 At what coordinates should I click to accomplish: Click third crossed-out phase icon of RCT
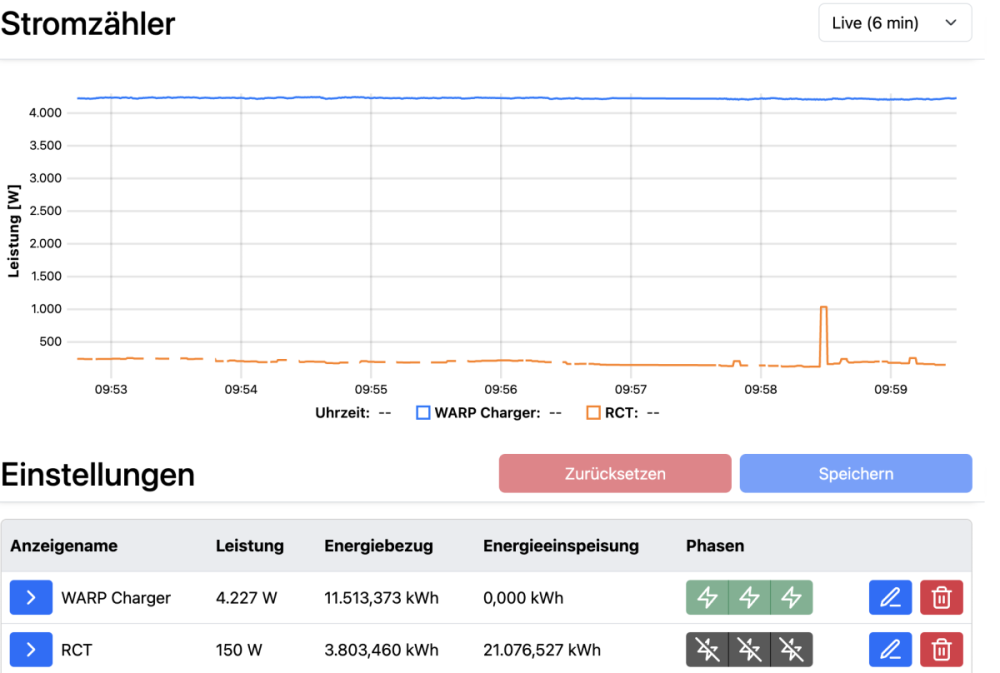791,650
